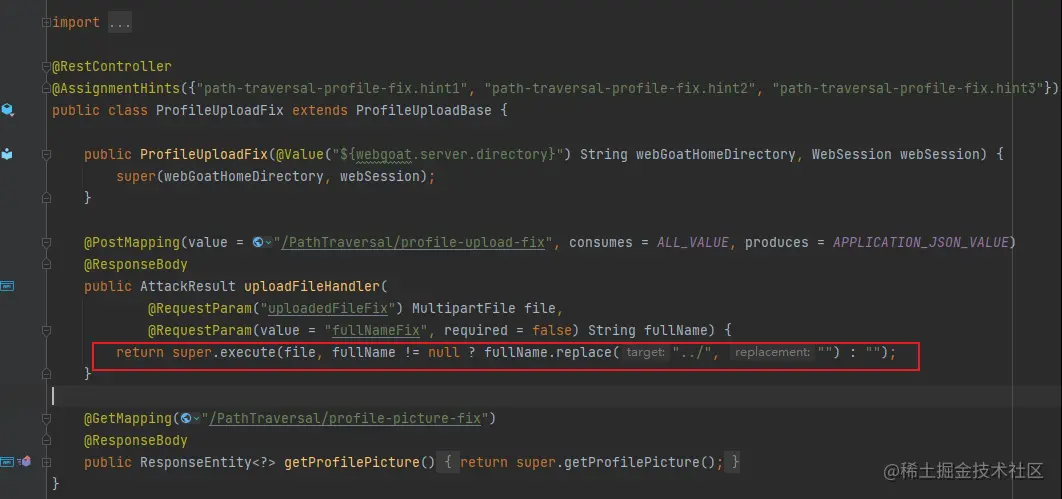Click the @PostMapping annotation
This screenshot has height=499, width=1062.
[x=132, y=242]
